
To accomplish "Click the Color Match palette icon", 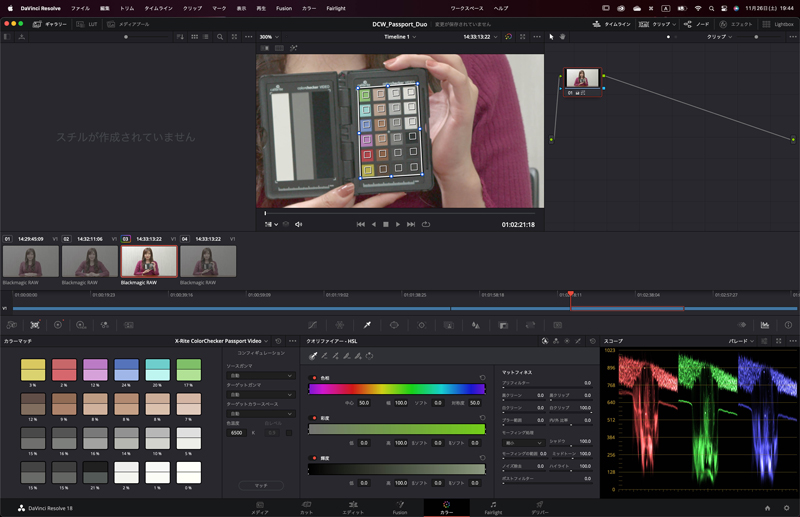I will click(x=35, y=325).
